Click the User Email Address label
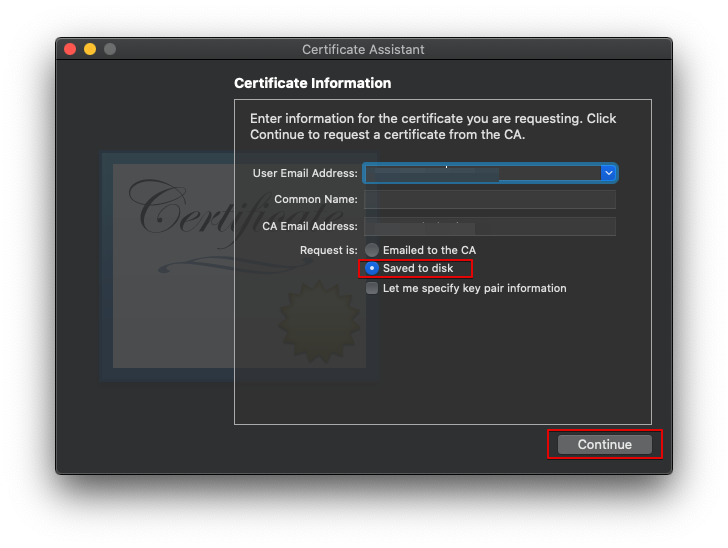 tap(305, 173)
